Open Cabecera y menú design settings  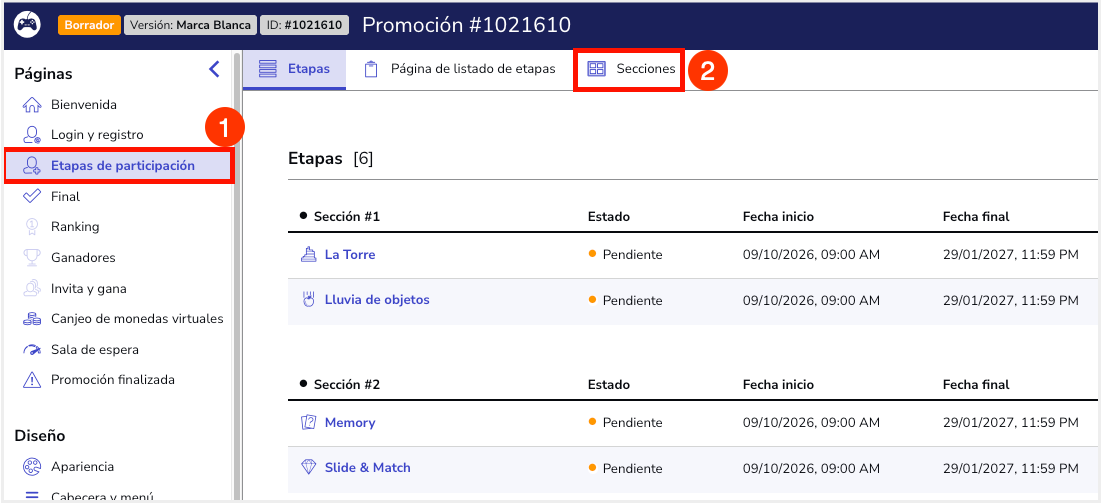(x=102, y=497)
